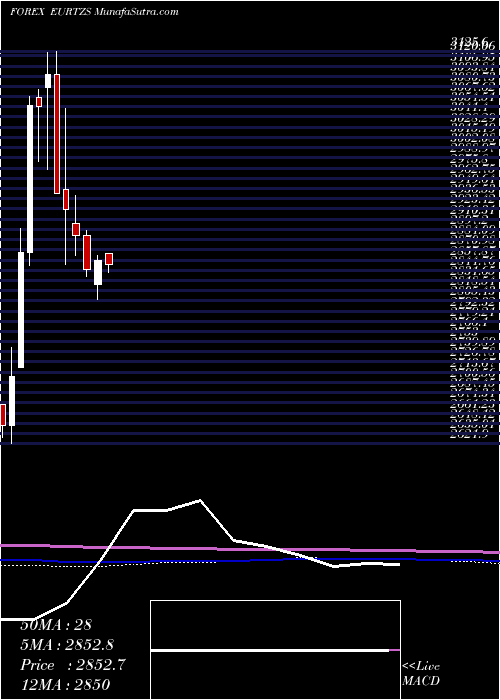Viewport: 500px width, 700px height.
Task: Click the tallest red candlestick body
Action: point(57,134)
